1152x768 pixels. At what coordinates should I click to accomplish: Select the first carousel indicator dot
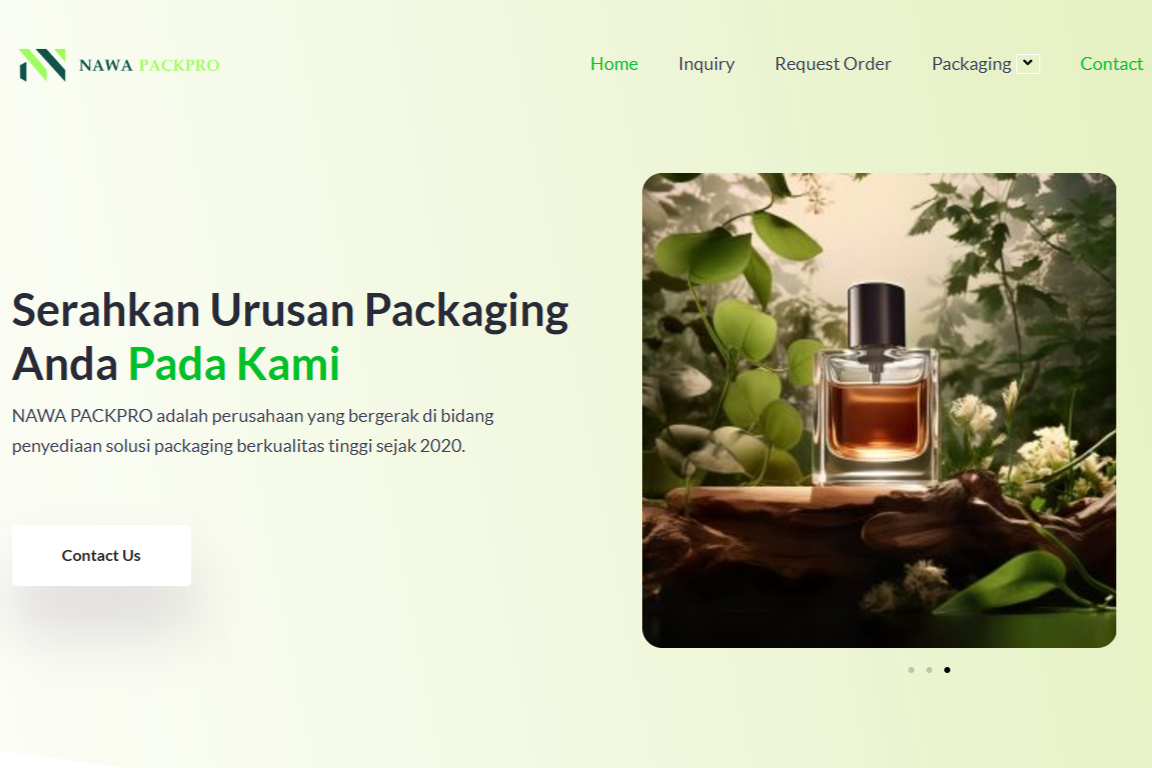pos(911,670)
